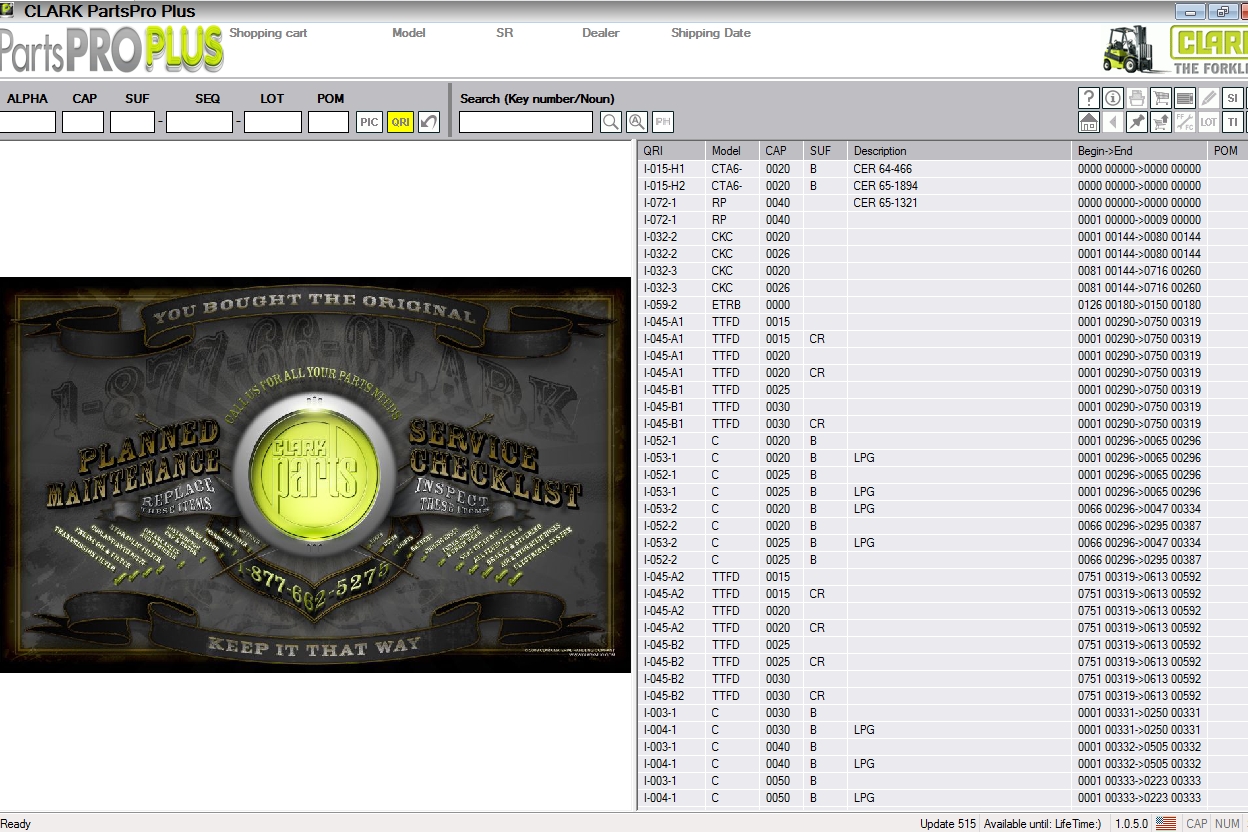Screen dimensions: 1248x832
Task: Click the US flag icon in status bar
Action: [x=1166, y=824]
